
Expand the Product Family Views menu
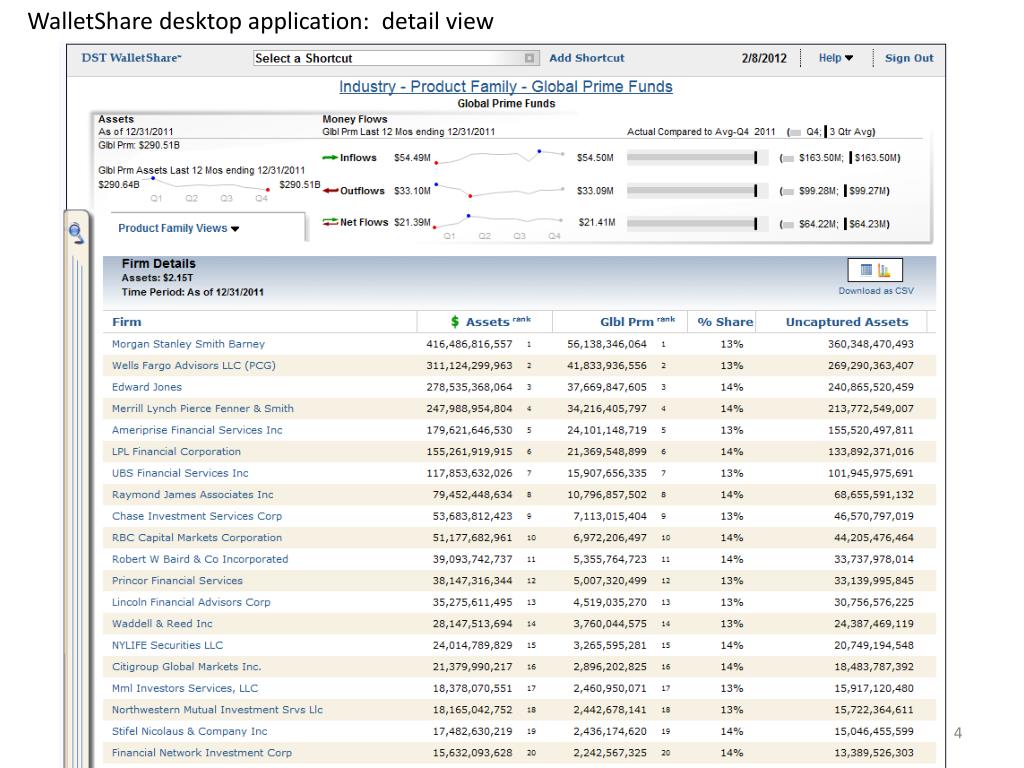point(179,228)
